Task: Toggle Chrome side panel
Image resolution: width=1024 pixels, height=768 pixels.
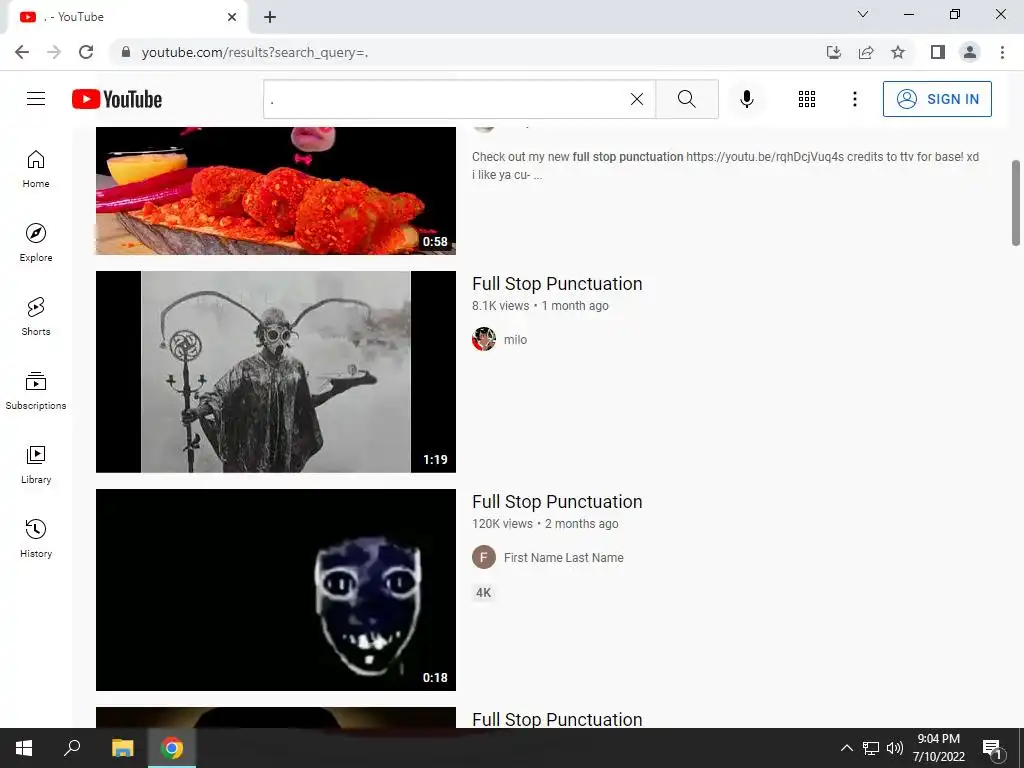Action: point(938,52)
